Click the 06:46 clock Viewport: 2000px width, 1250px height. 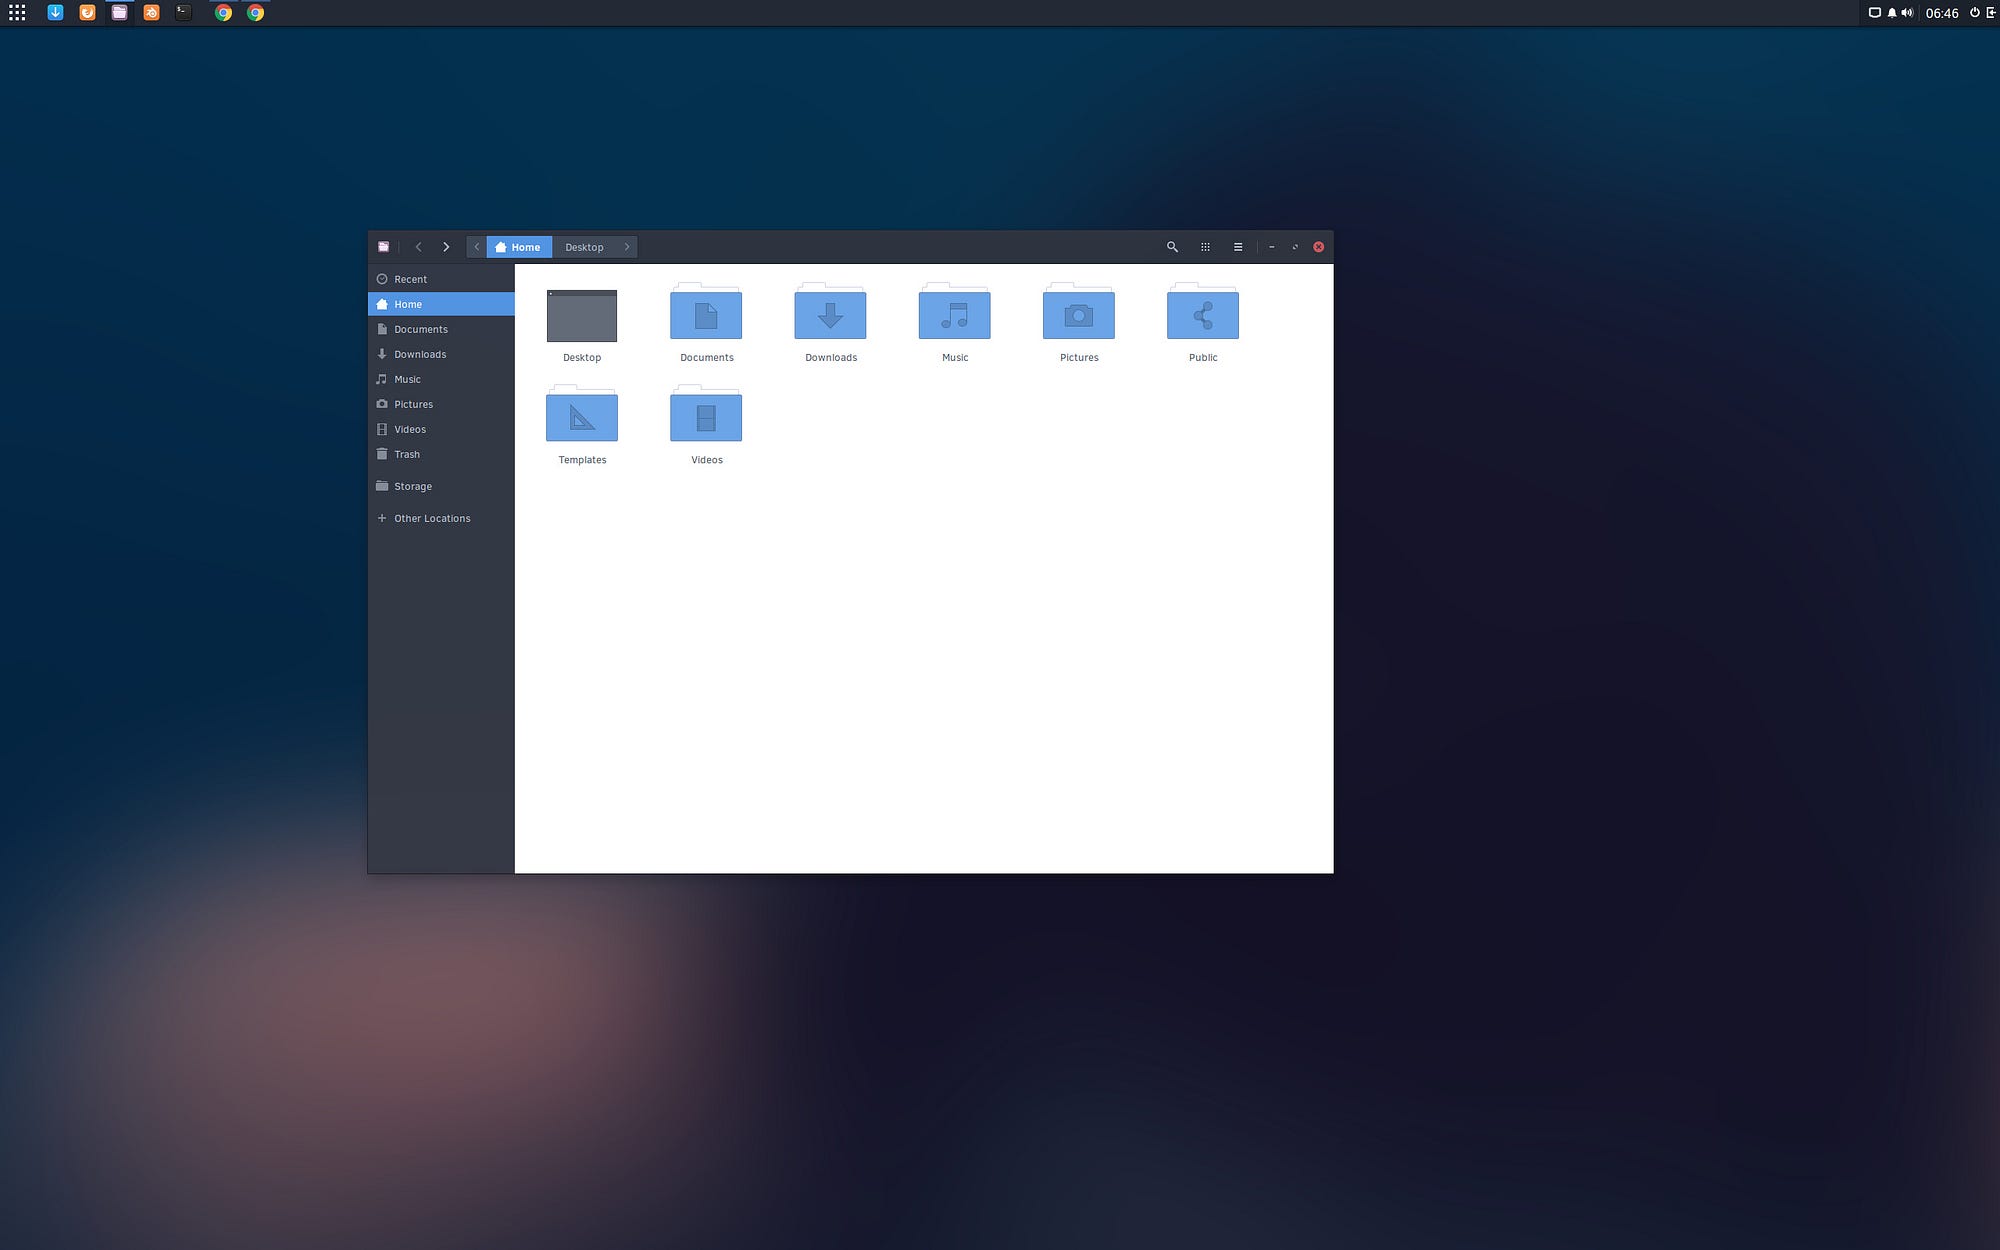[x=1942, y=13]
